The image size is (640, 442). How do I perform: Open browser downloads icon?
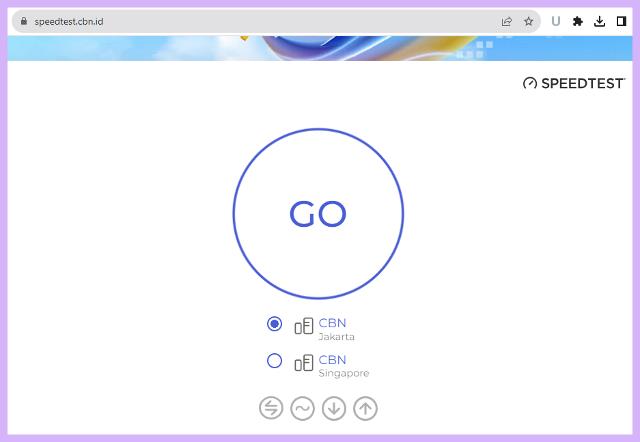click(600, 21)
